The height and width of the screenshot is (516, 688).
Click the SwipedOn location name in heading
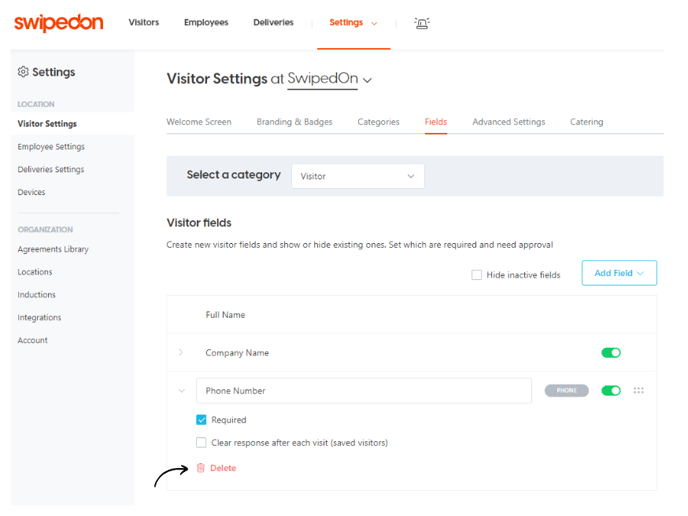pos(322,79)
